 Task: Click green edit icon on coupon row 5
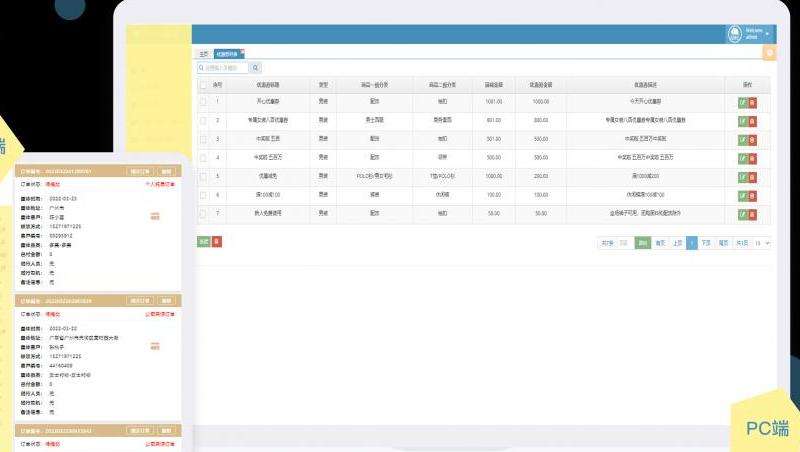click(743, 177)
